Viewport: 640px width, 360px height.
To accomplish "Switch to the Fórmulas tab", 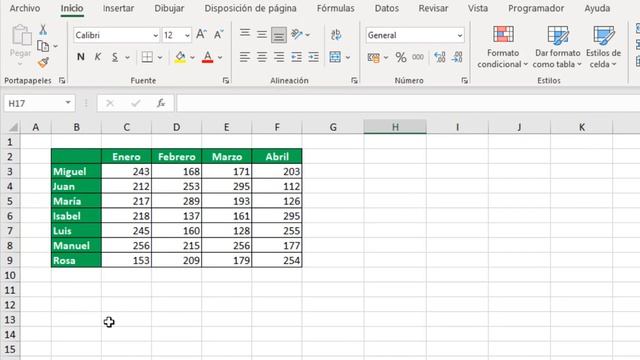I will tap(336, 8).
